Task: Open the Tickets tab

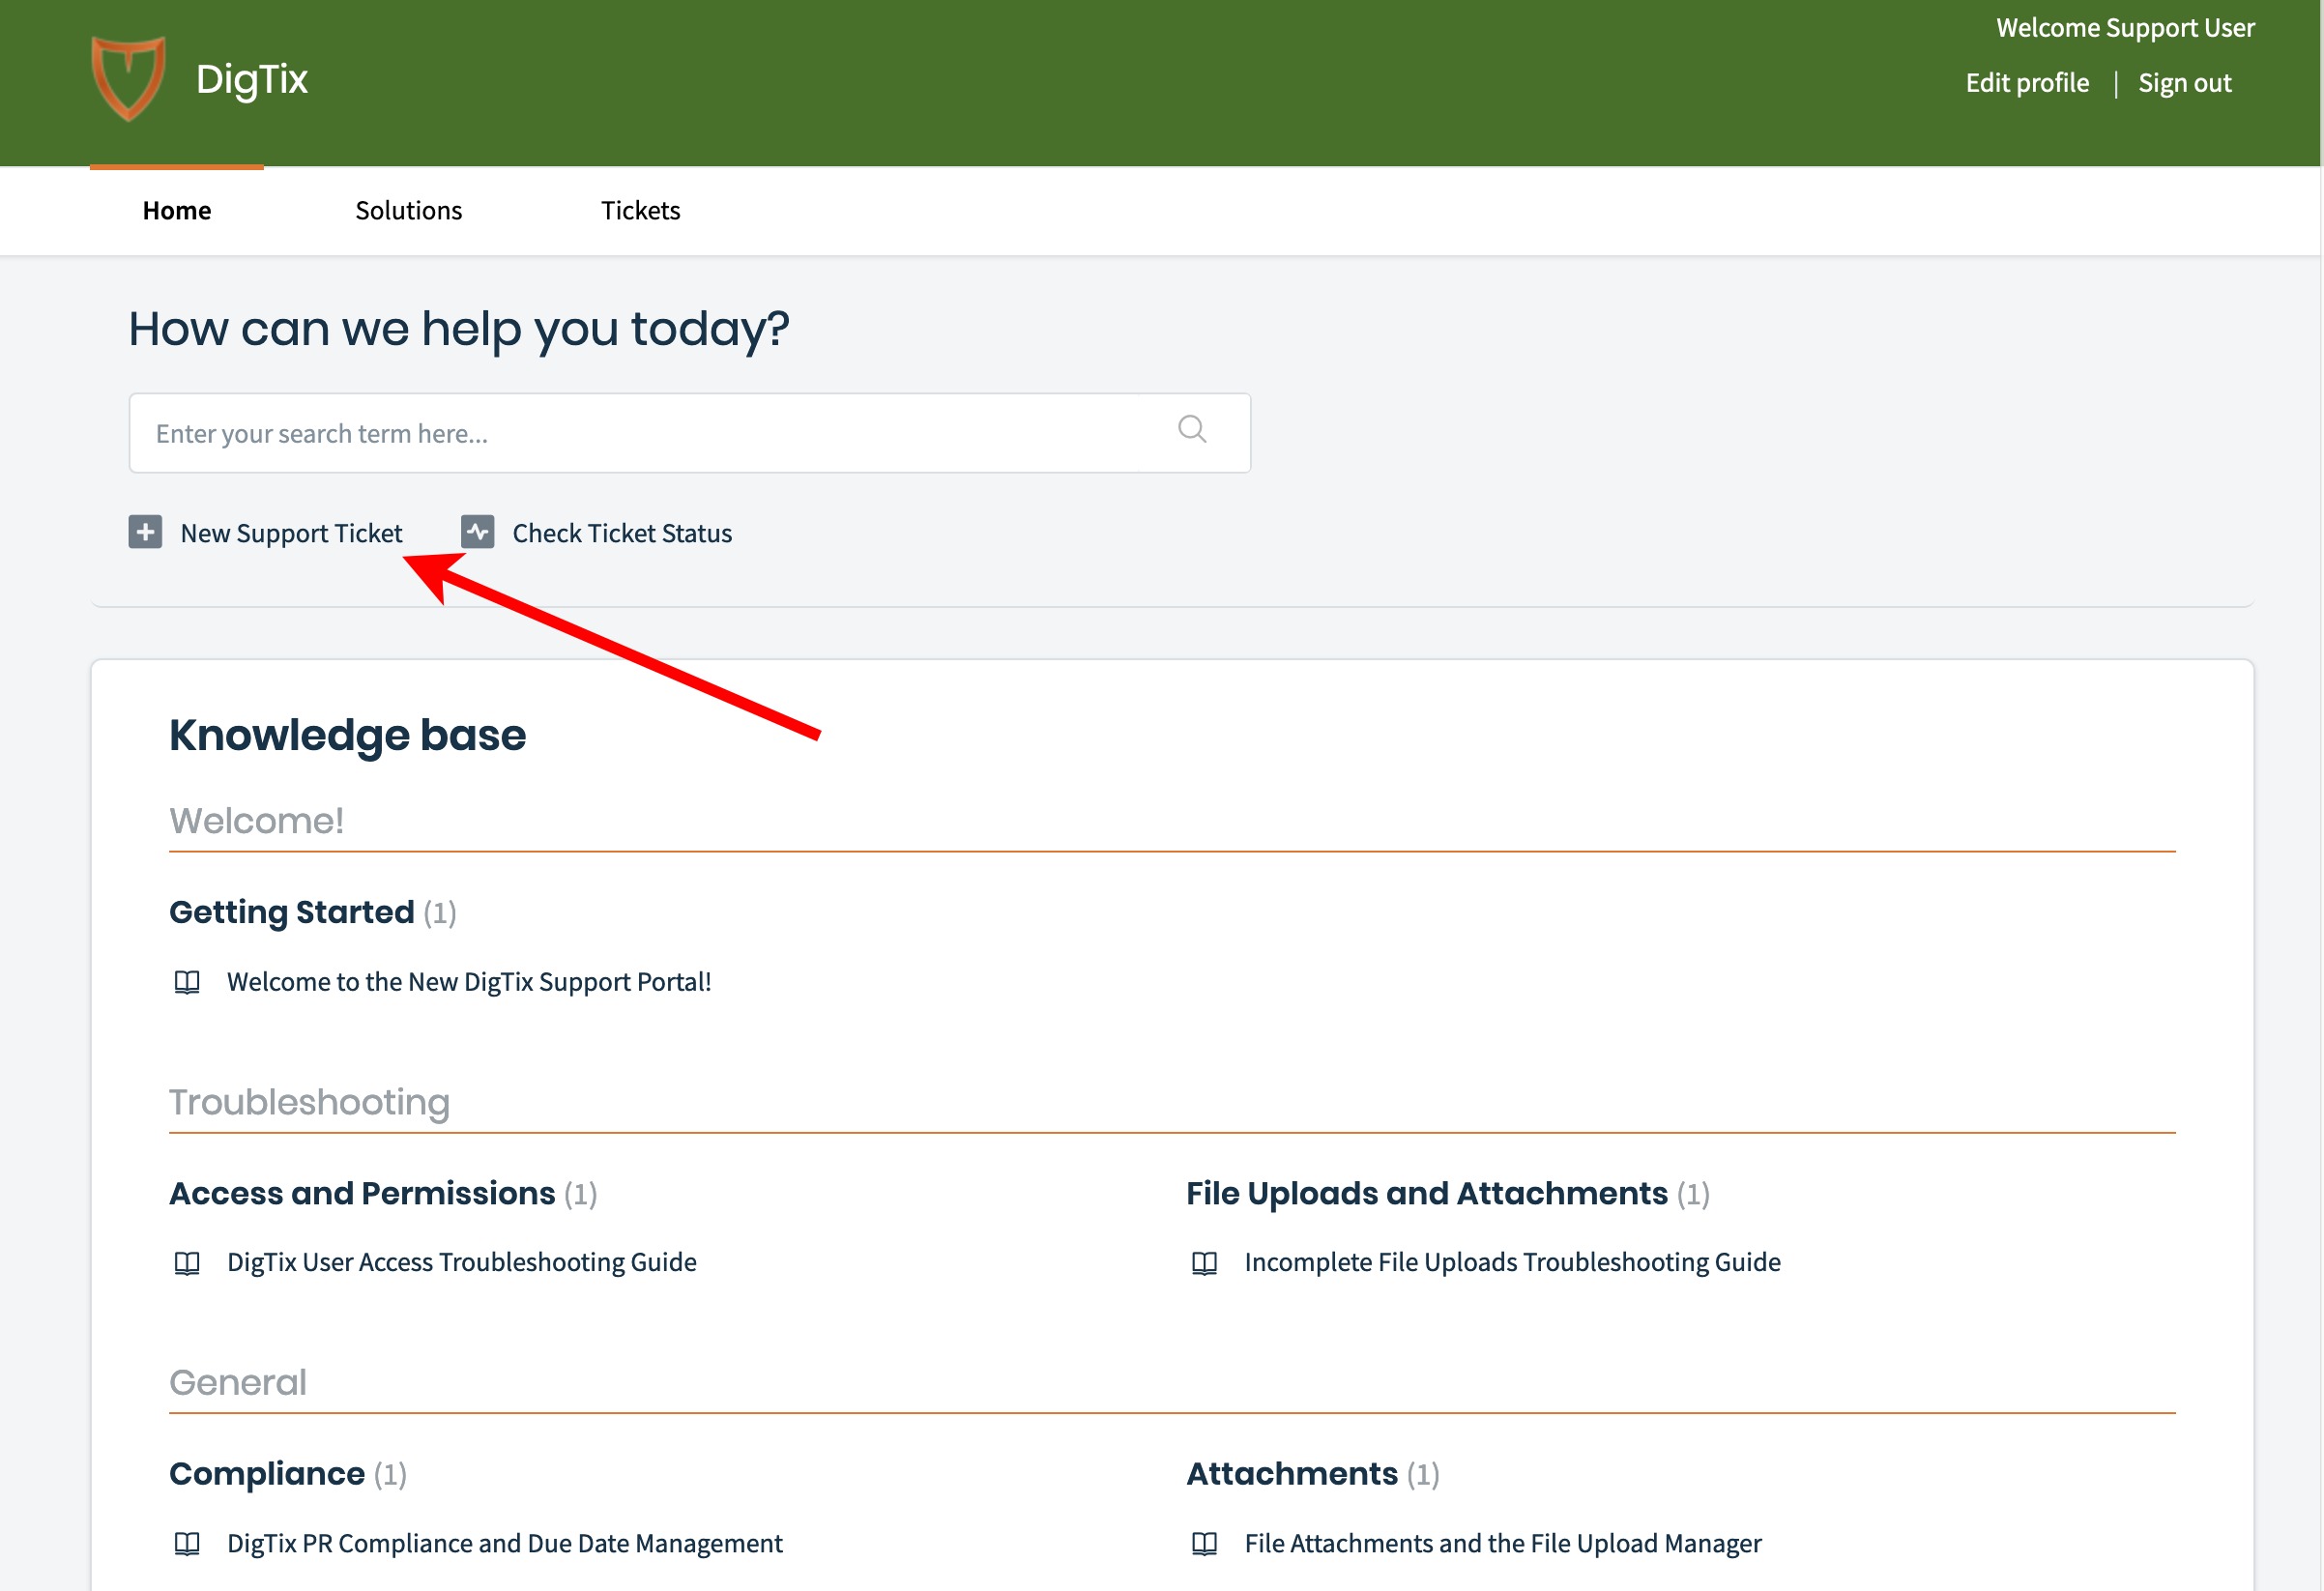Action: pyautogui.click(x=640, y=211)
